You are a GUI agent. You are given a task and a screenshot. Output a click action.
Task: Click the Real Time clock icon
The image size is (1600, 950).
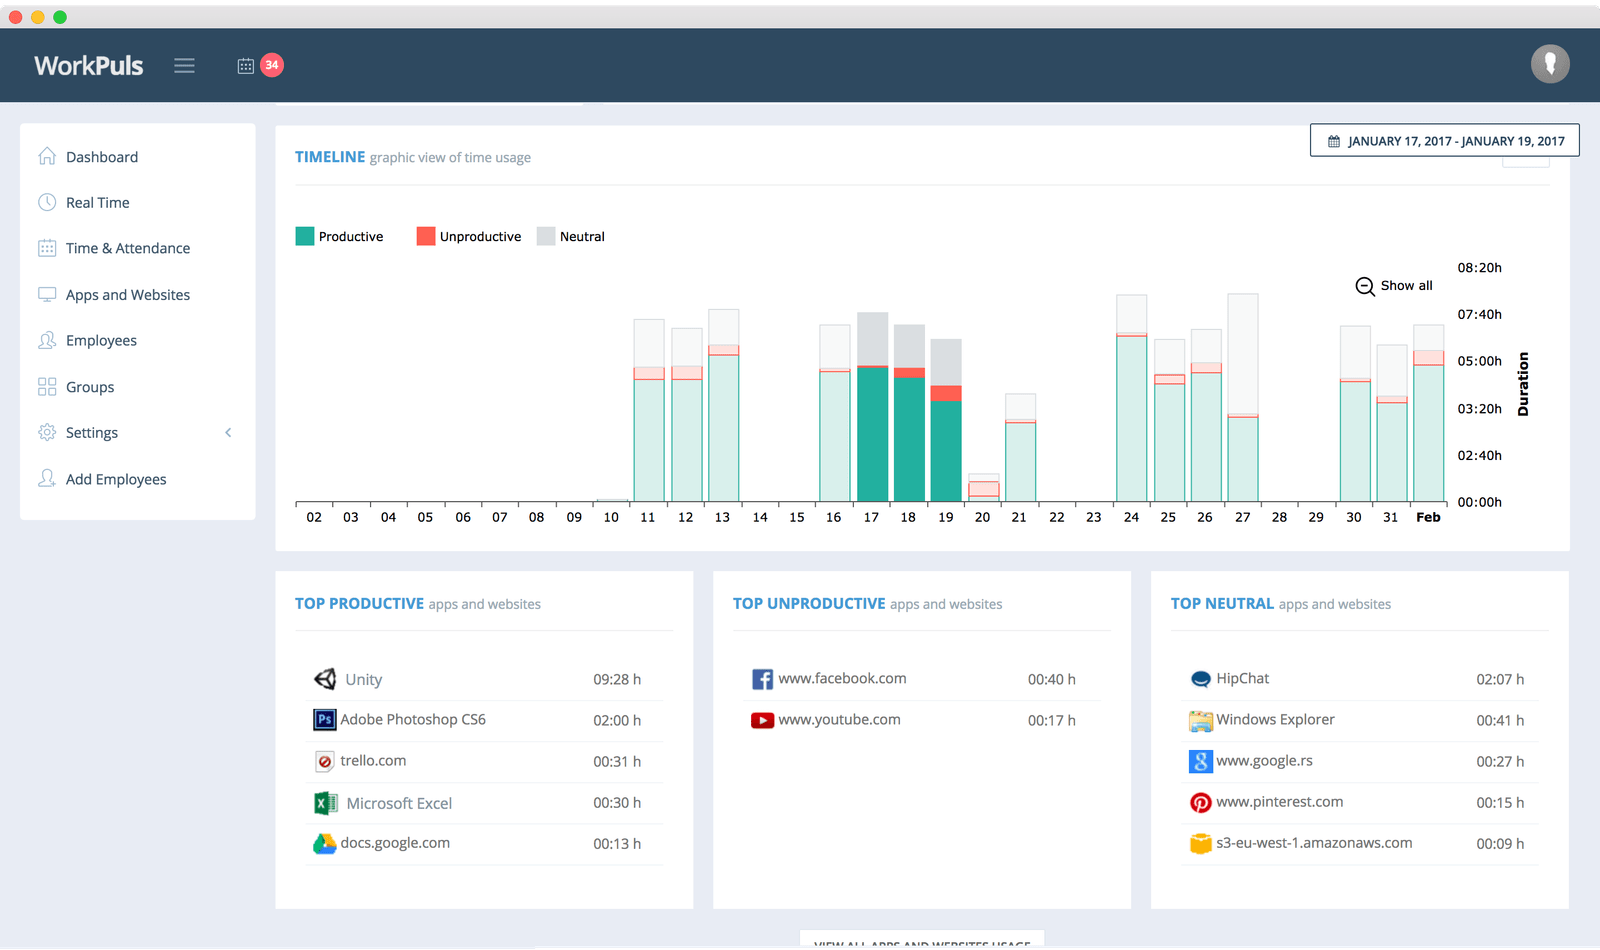click(x=47, y=202)
